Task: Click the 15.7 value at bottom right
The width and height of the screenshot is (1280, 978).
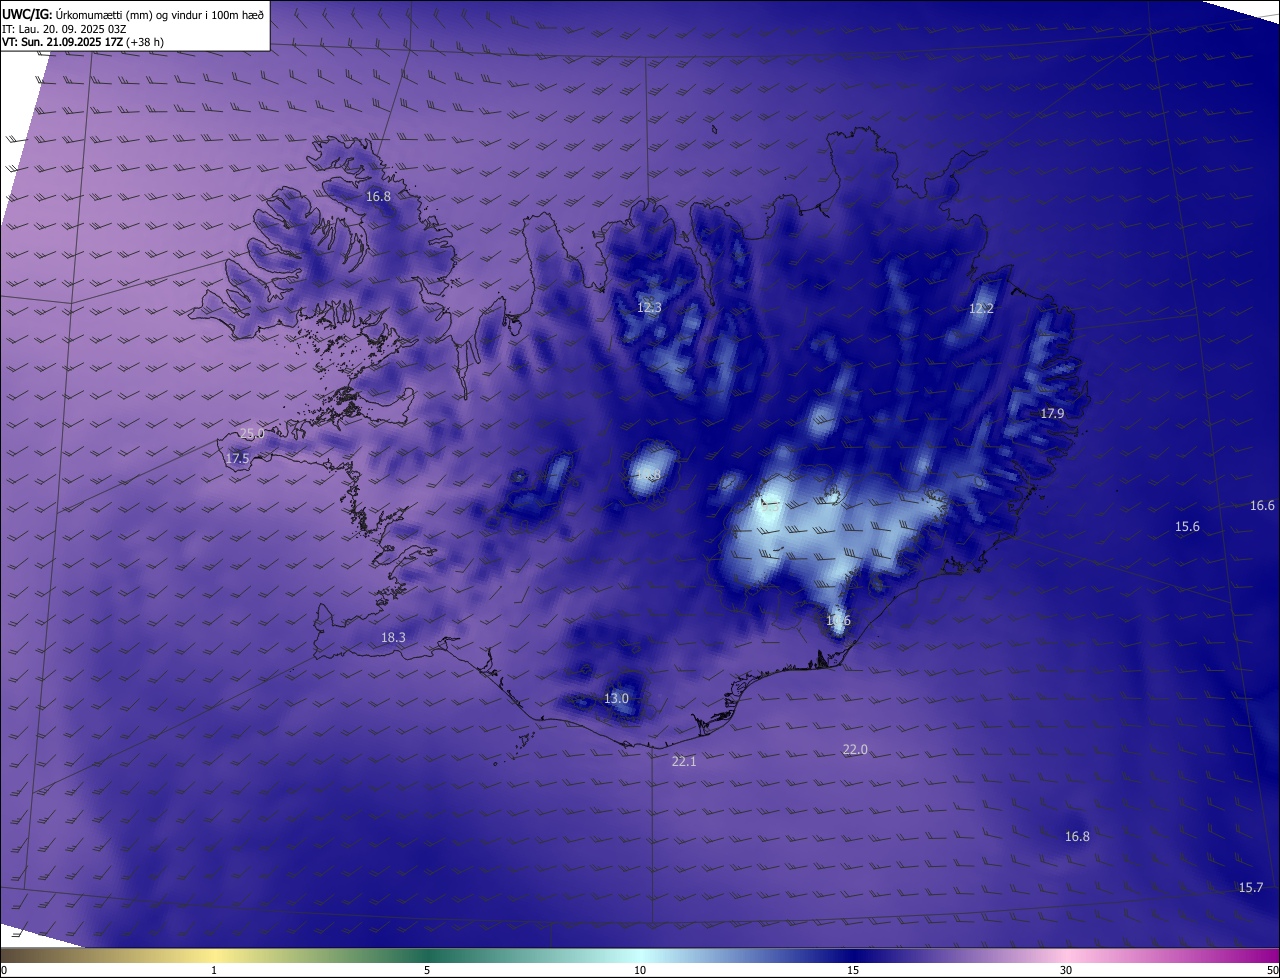Action: tap(1251, 888)
